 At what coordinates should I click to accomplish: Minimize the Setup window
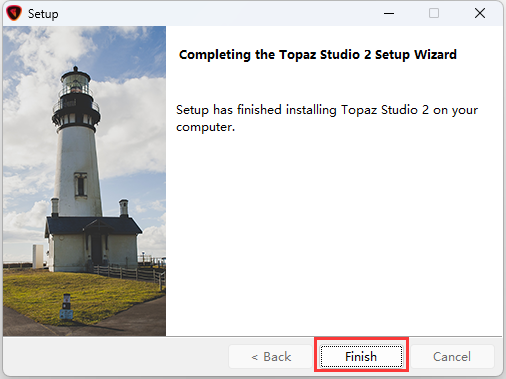(389, 13)
